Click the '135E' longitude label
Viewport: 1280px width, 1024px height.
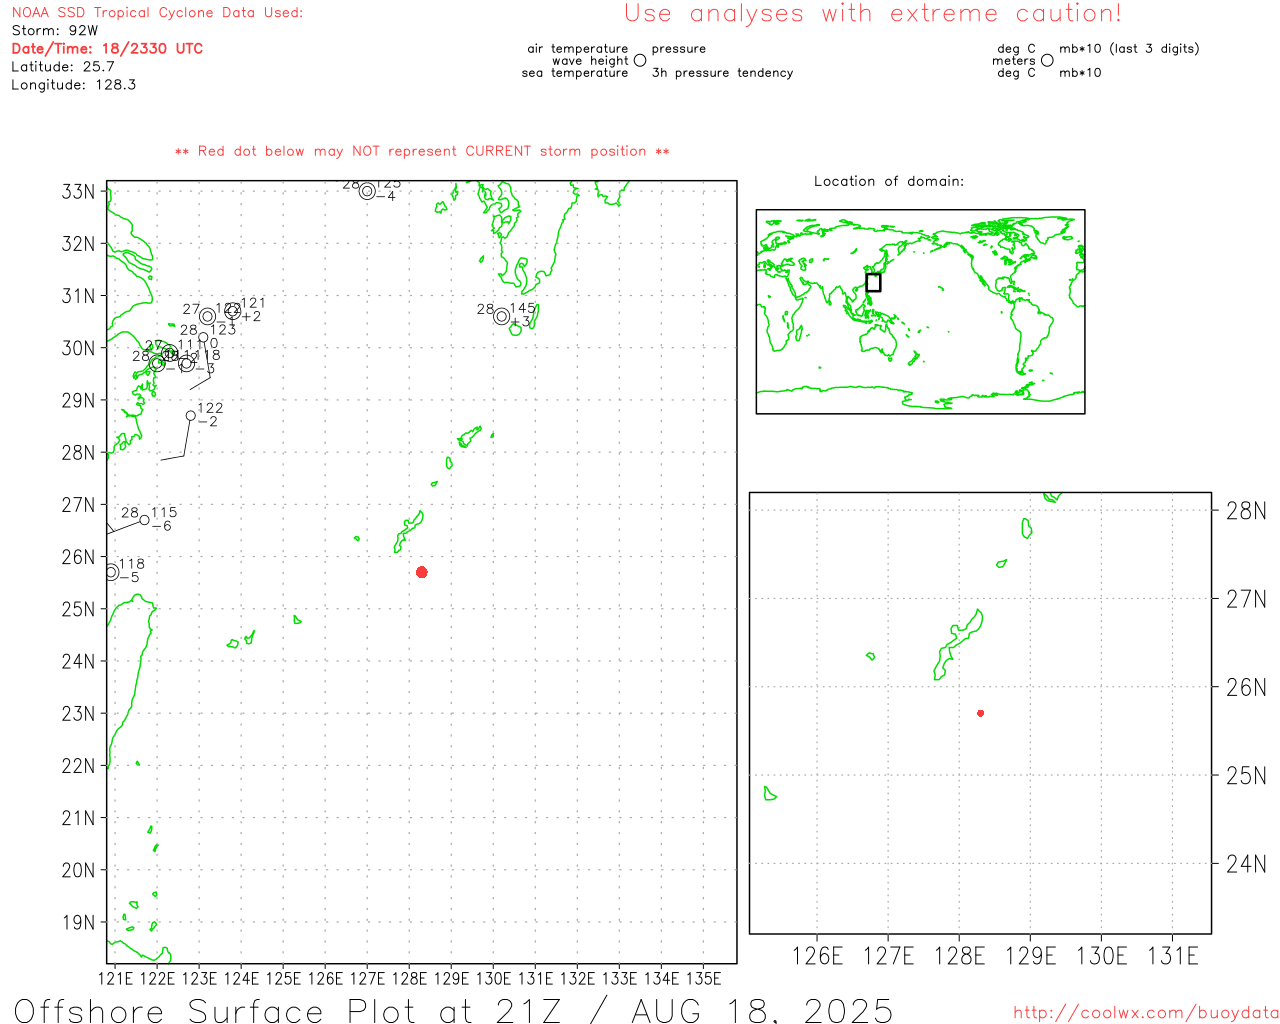[x=703, y=977]
